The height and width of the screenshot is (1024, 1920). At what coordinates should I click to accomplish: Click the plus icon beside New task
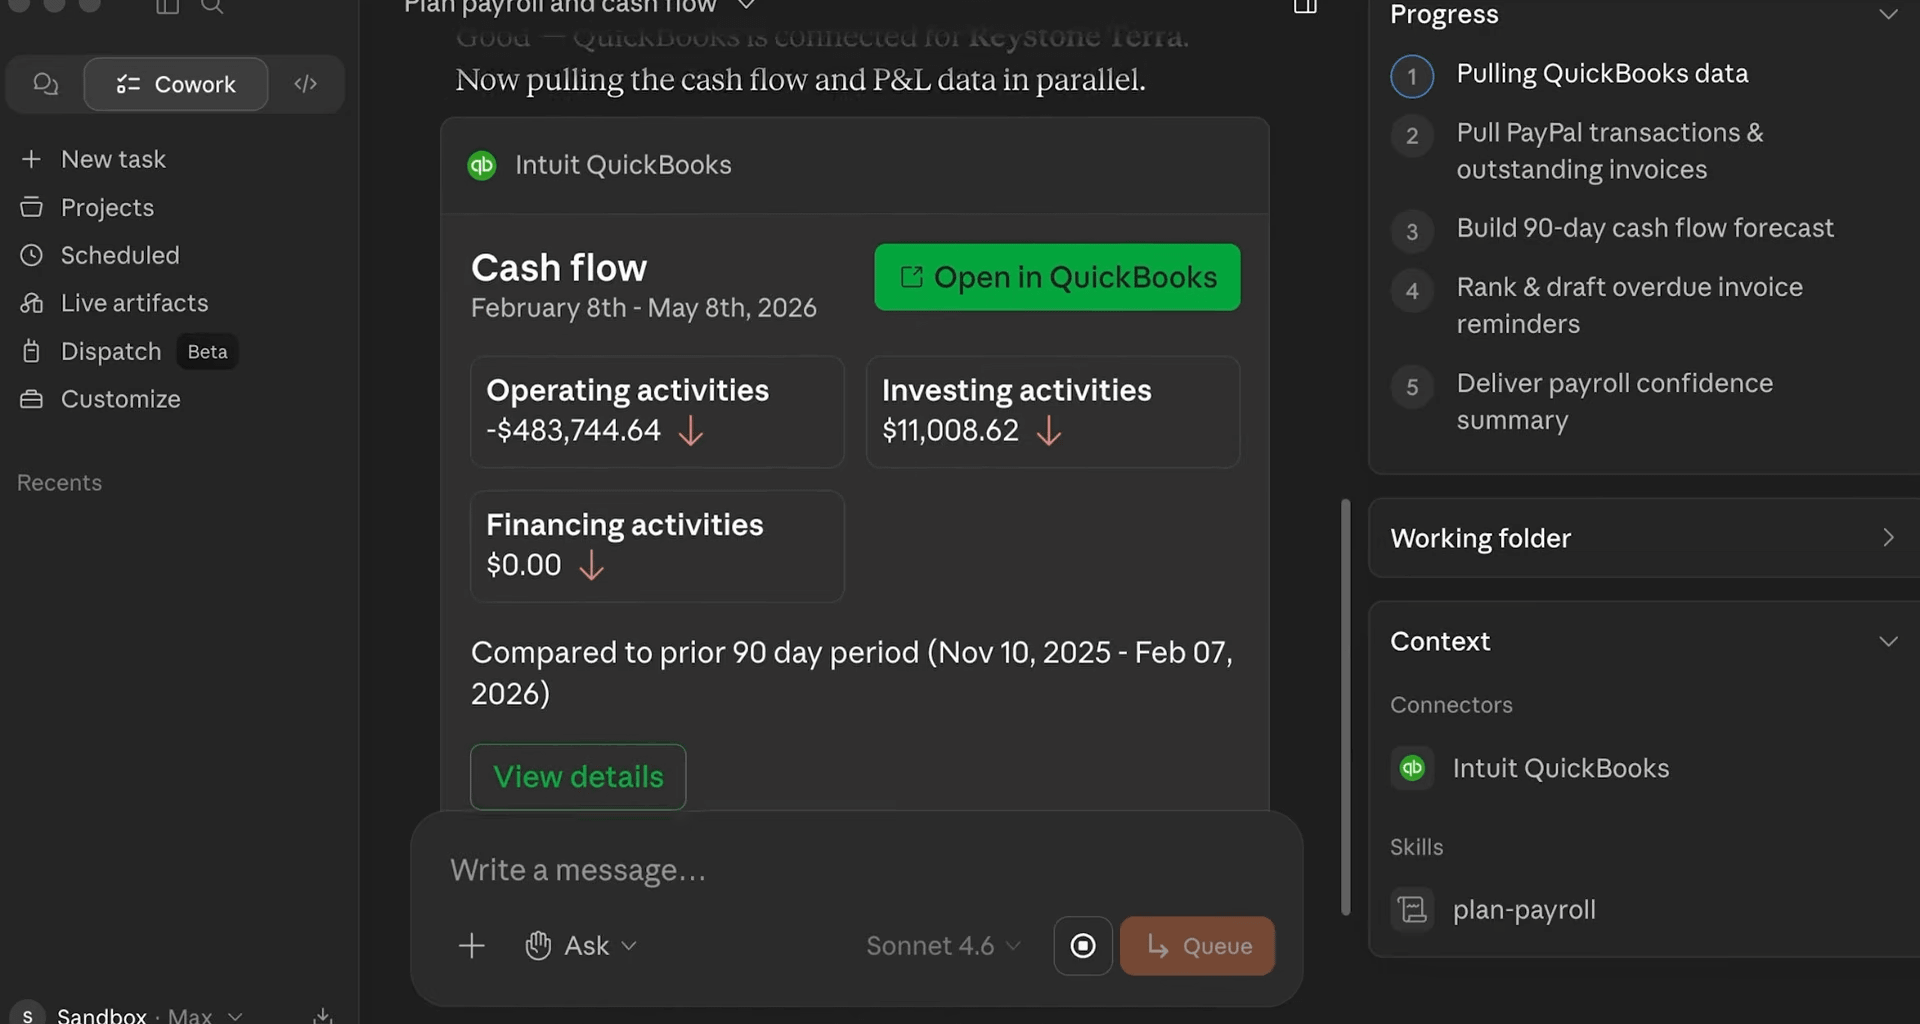click(x=31, y=159)
